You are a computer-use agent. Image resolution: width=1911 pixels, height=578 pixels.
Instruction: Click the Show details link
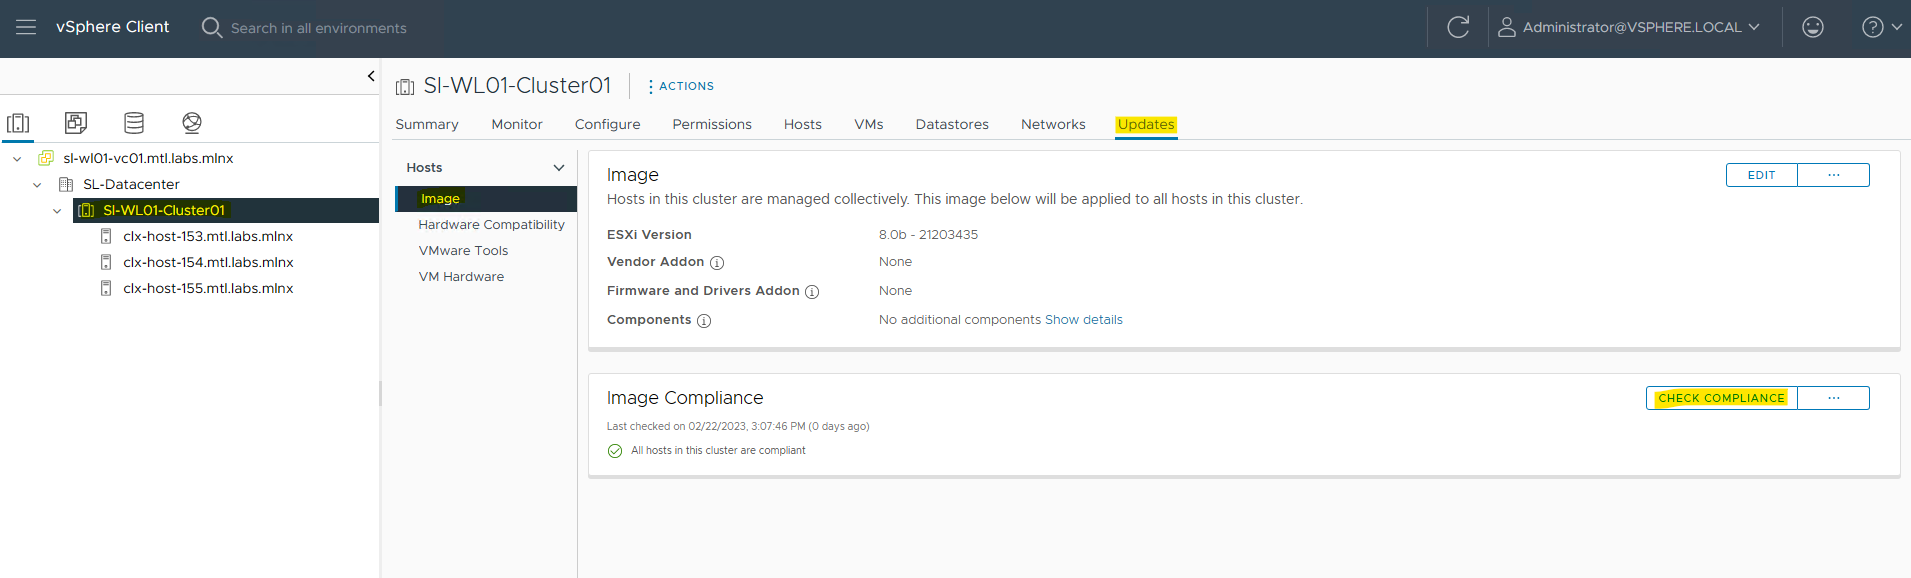pos(1084,320)
